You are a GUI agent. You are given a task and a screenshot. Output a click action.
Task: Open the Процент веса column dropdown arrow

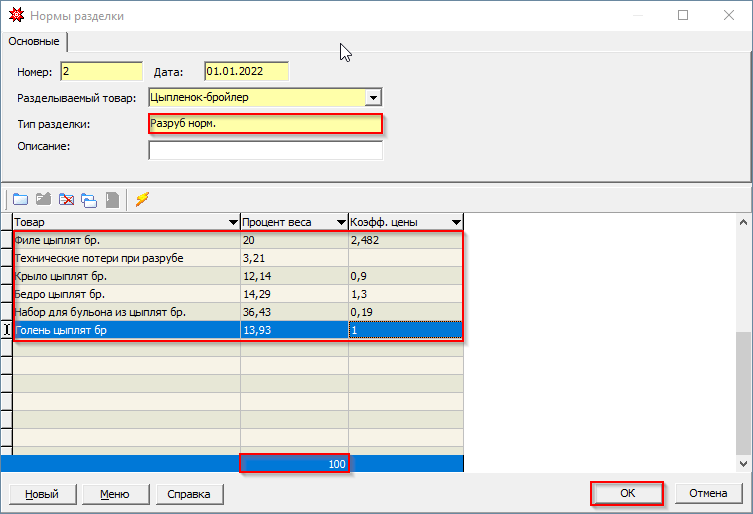coord(339,222)
